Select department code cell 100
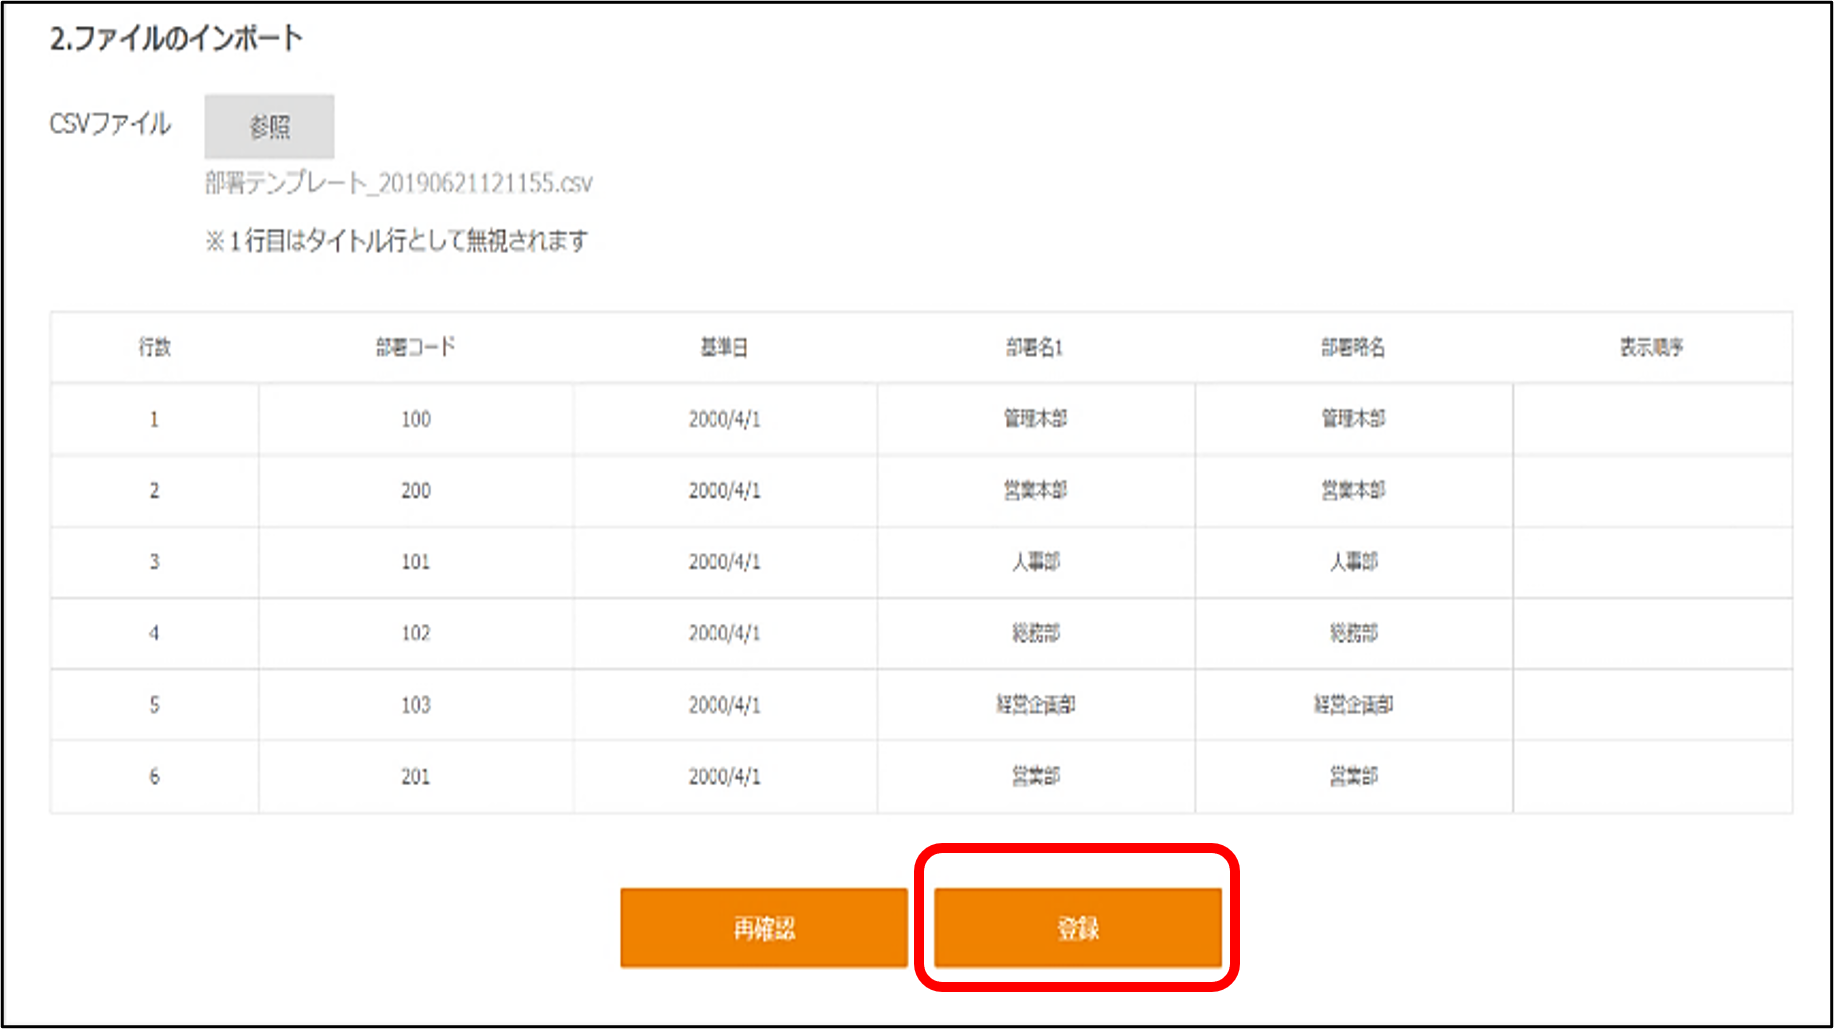The height and width of the screenshot is (1029, 1834). click(415, 419)
